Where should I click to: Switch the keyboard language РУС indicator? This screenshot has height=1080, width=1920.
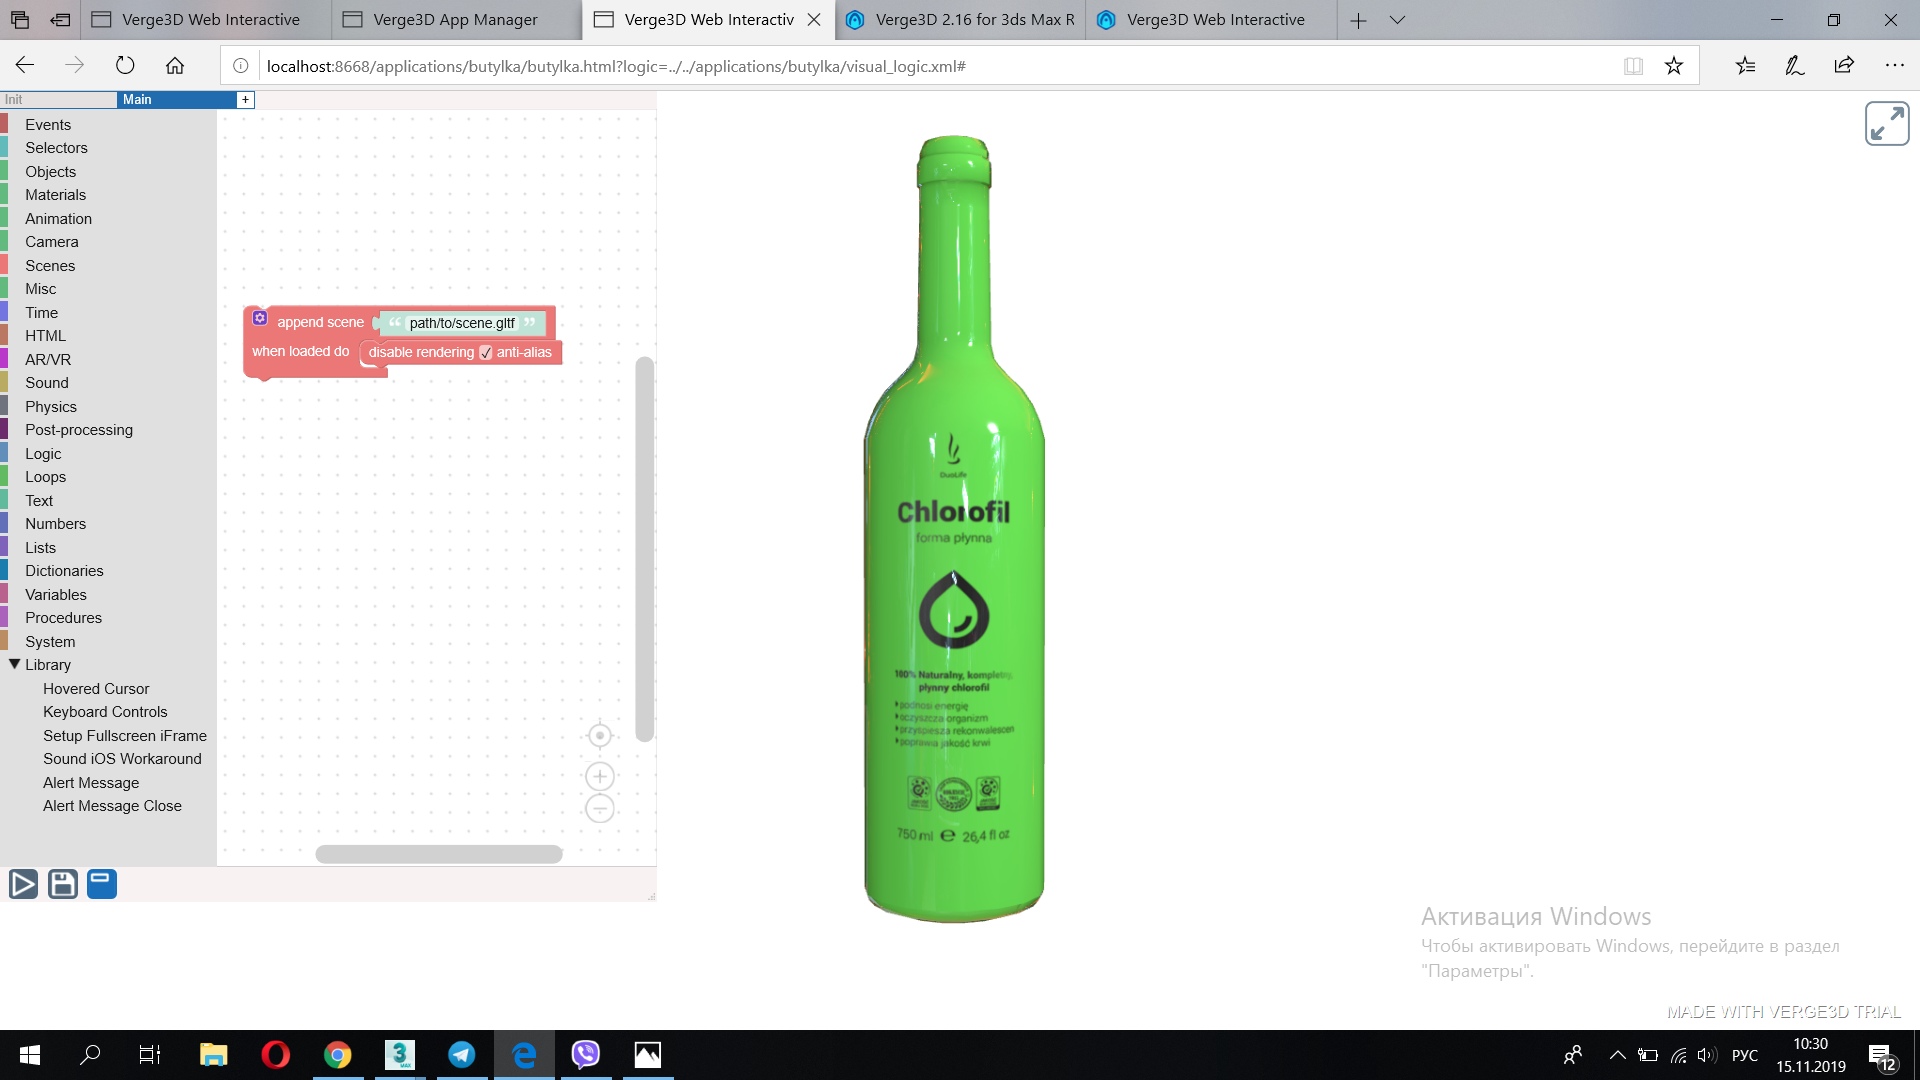[x=1745, y=1055]
